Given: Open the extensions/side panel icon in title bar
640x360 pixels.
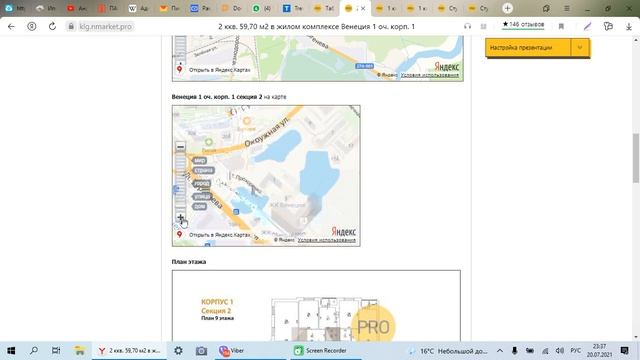Looking at the screenshot, I should point(546,8).
